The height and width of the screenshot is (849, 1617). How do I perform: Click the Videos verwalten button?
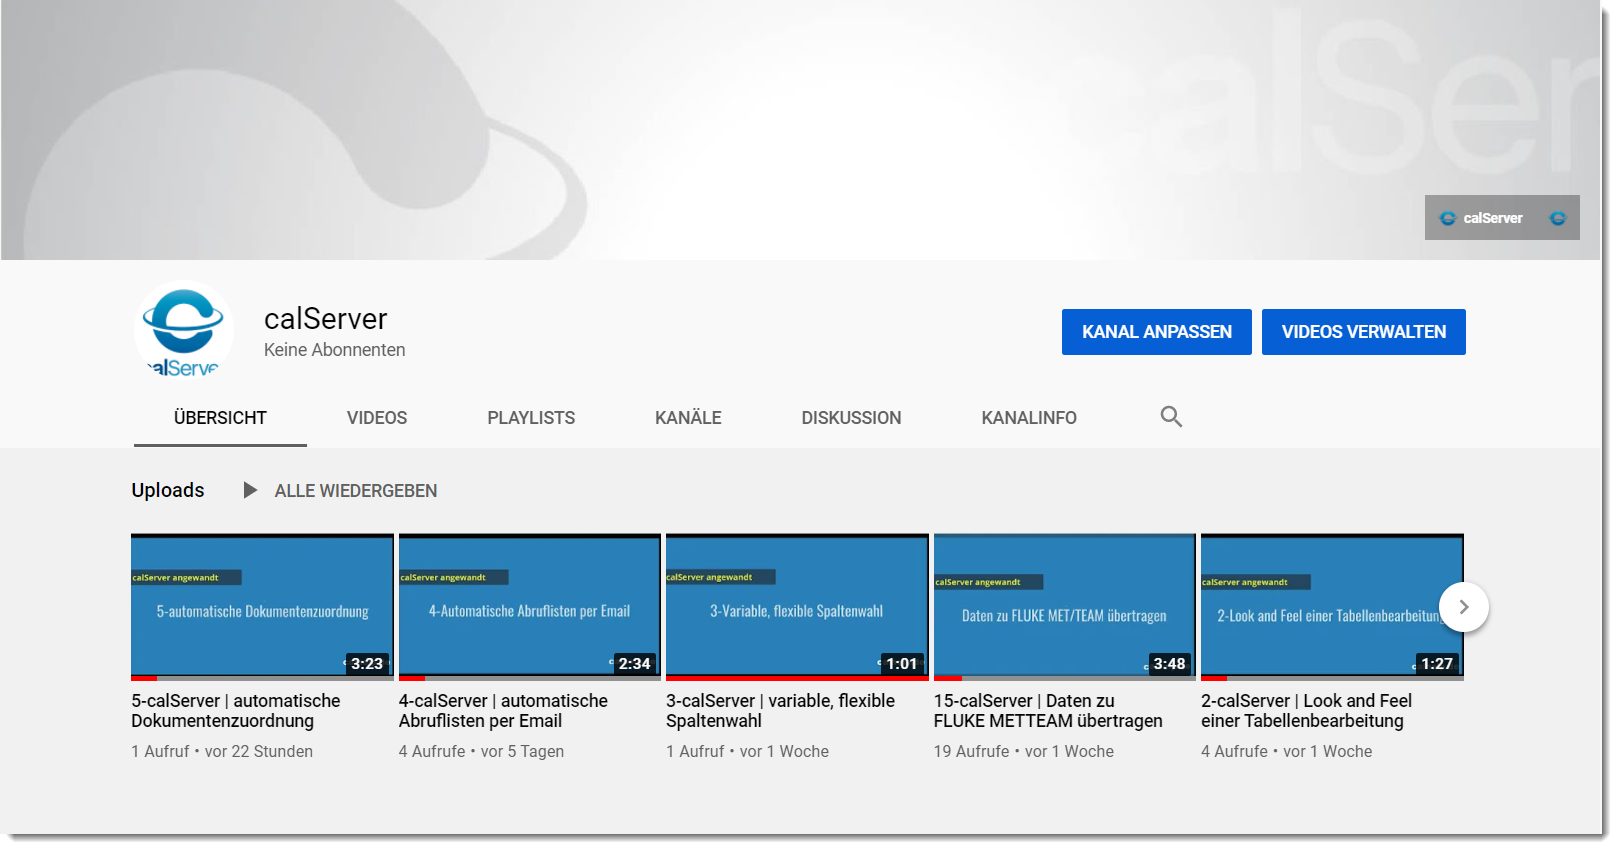(x=1364, y=332)
